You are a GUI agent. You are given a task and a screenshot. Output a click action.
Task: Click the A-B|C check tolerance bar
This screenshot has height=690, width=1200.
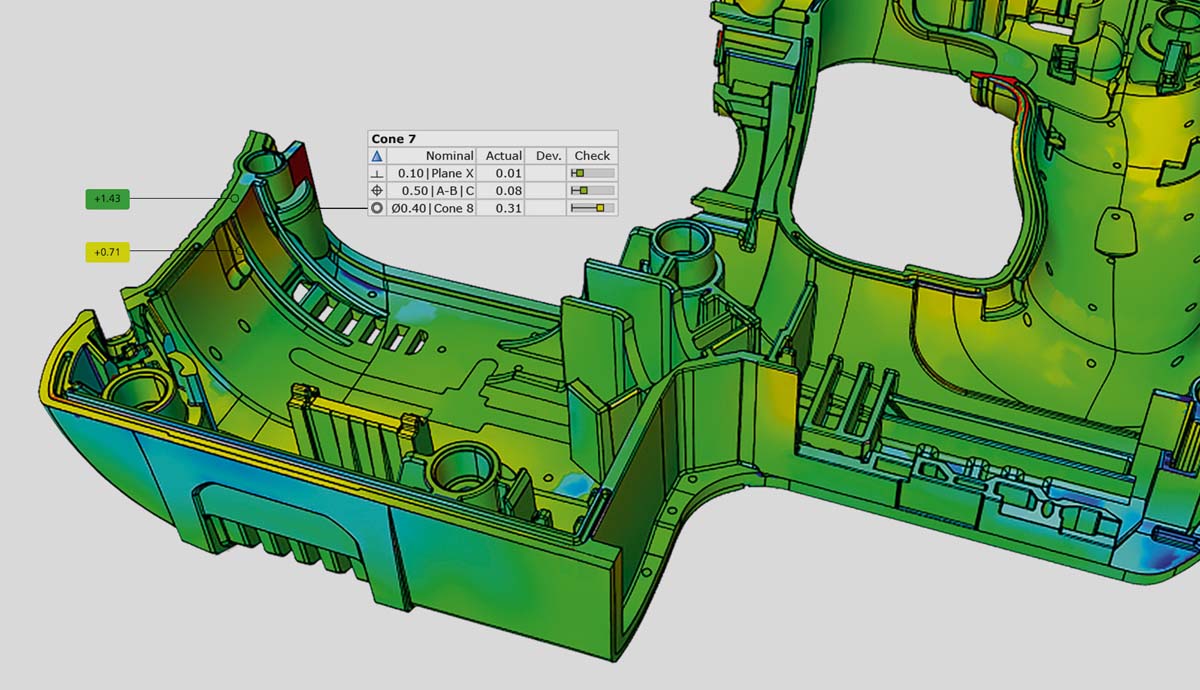pos(592,190)
